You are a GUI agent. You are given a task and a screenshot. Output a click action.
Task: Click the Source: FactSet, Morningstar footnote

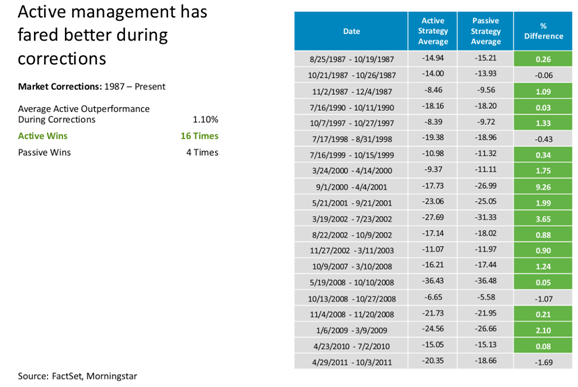click(x=77, y=376)
